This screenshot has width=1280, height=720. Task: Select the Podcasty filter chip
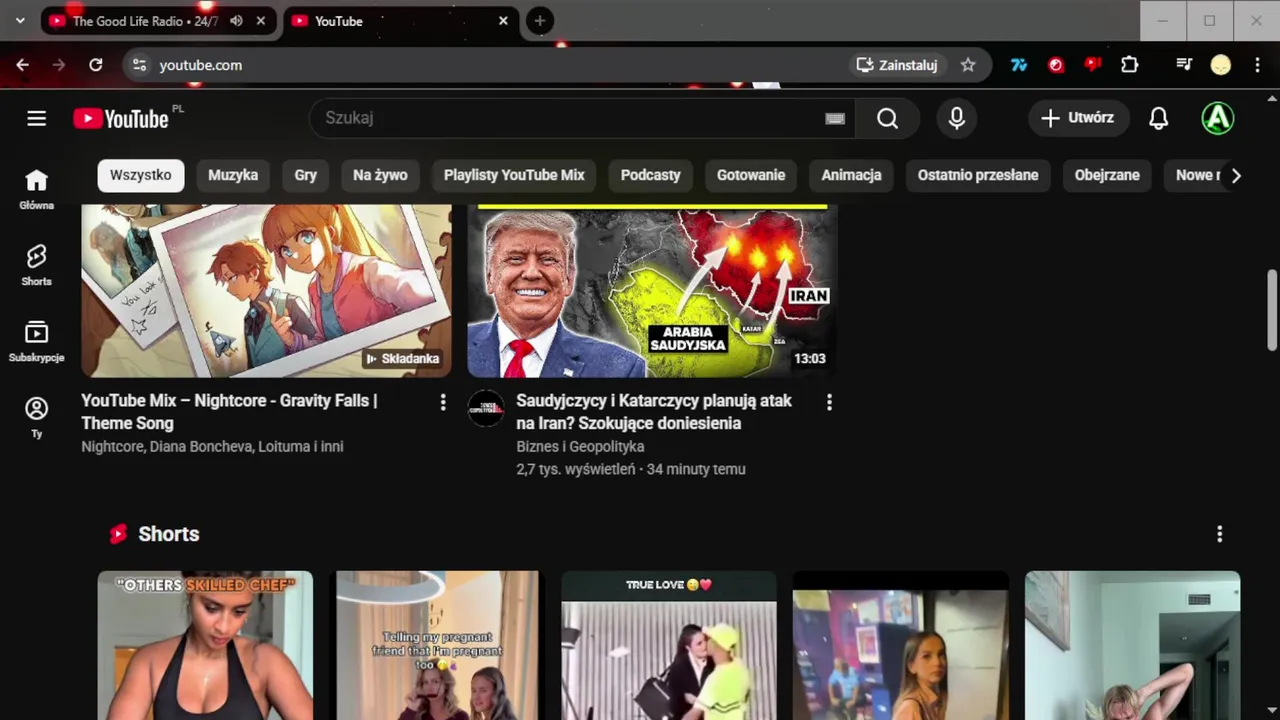coord(650,175)
